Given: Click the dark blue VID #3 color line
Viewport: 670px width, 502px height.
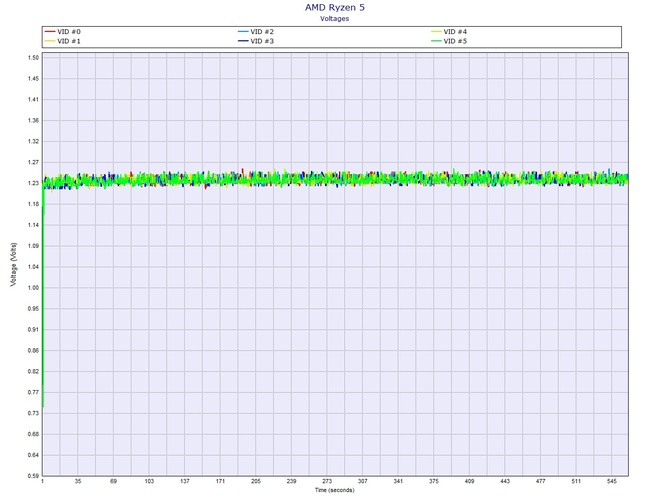Looking at the screenshot, I should (243, 41).
